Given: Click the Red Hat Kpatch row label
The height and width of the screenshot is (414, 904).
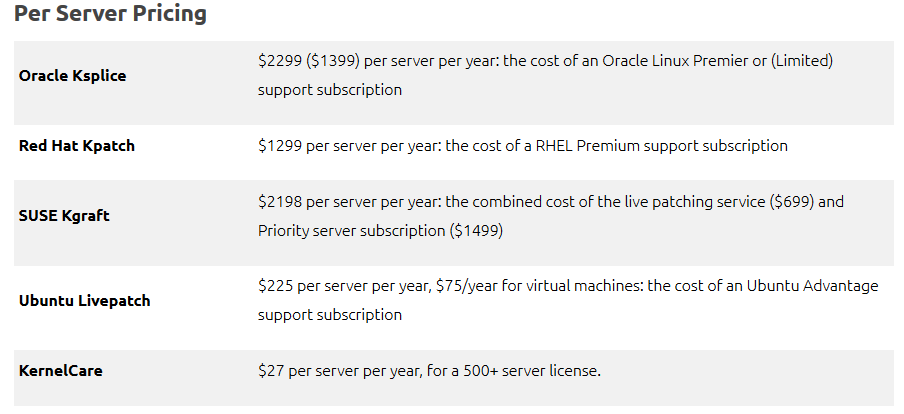Looking at the screenshot, I should click(77, 146).
